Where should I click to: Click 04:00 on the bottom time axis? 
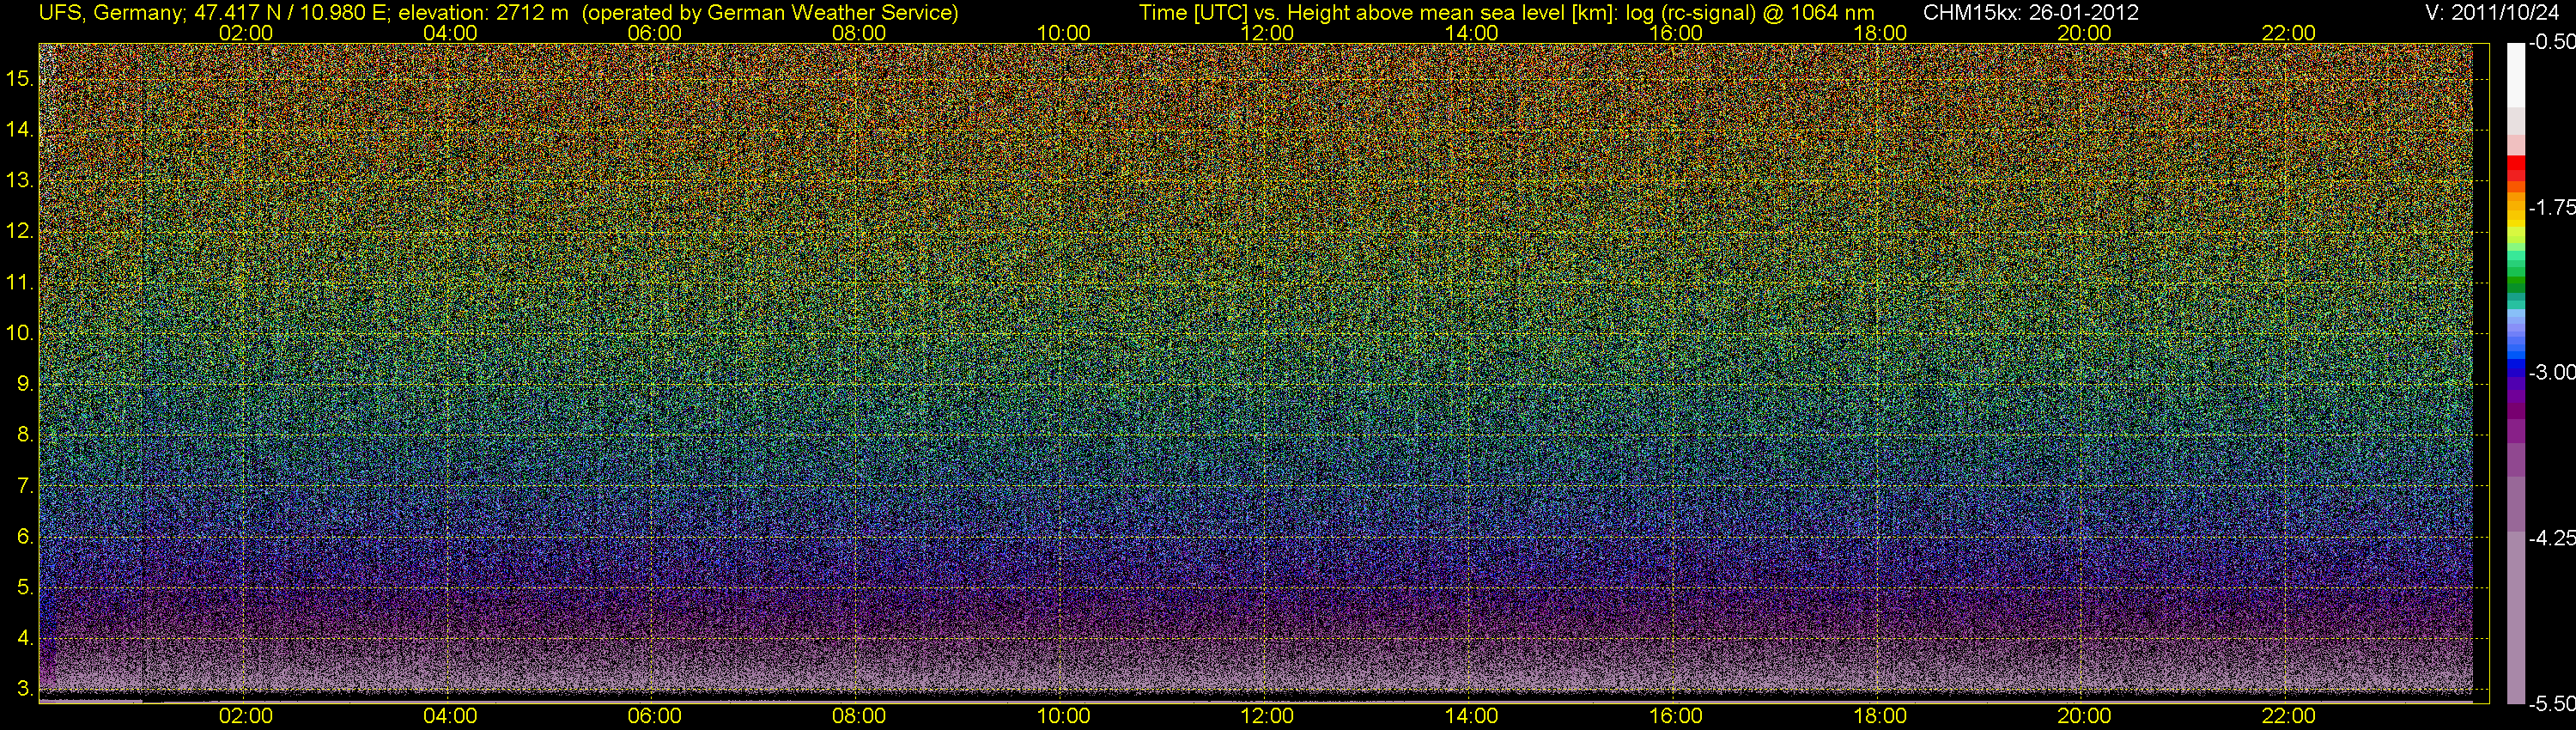point(450,716)
